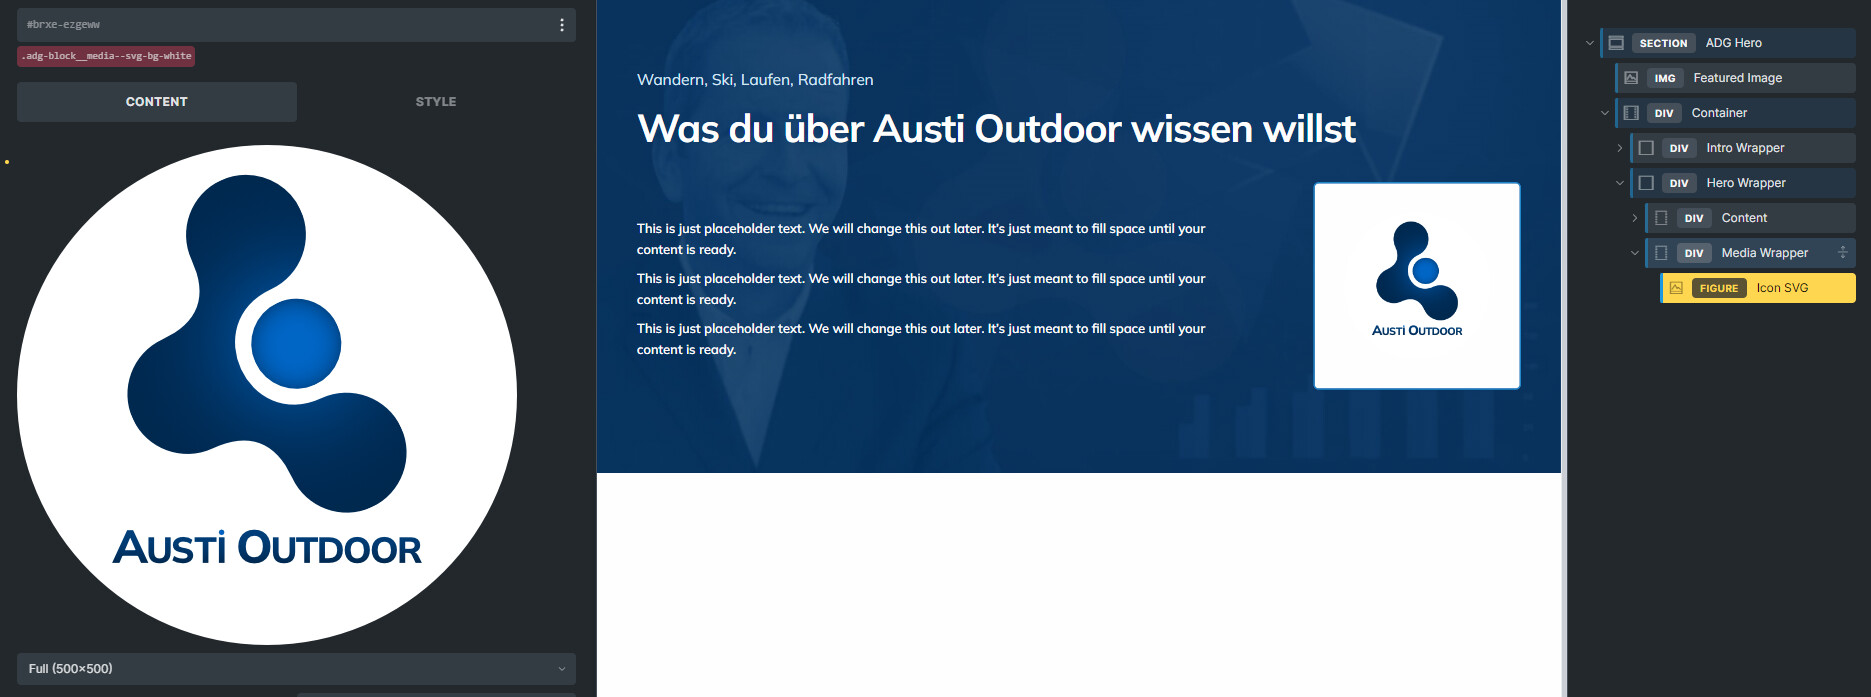Click the heading 'Was du über Austi Outdoor wissen willst'
Screen dimensions: 1871x697
996,129
